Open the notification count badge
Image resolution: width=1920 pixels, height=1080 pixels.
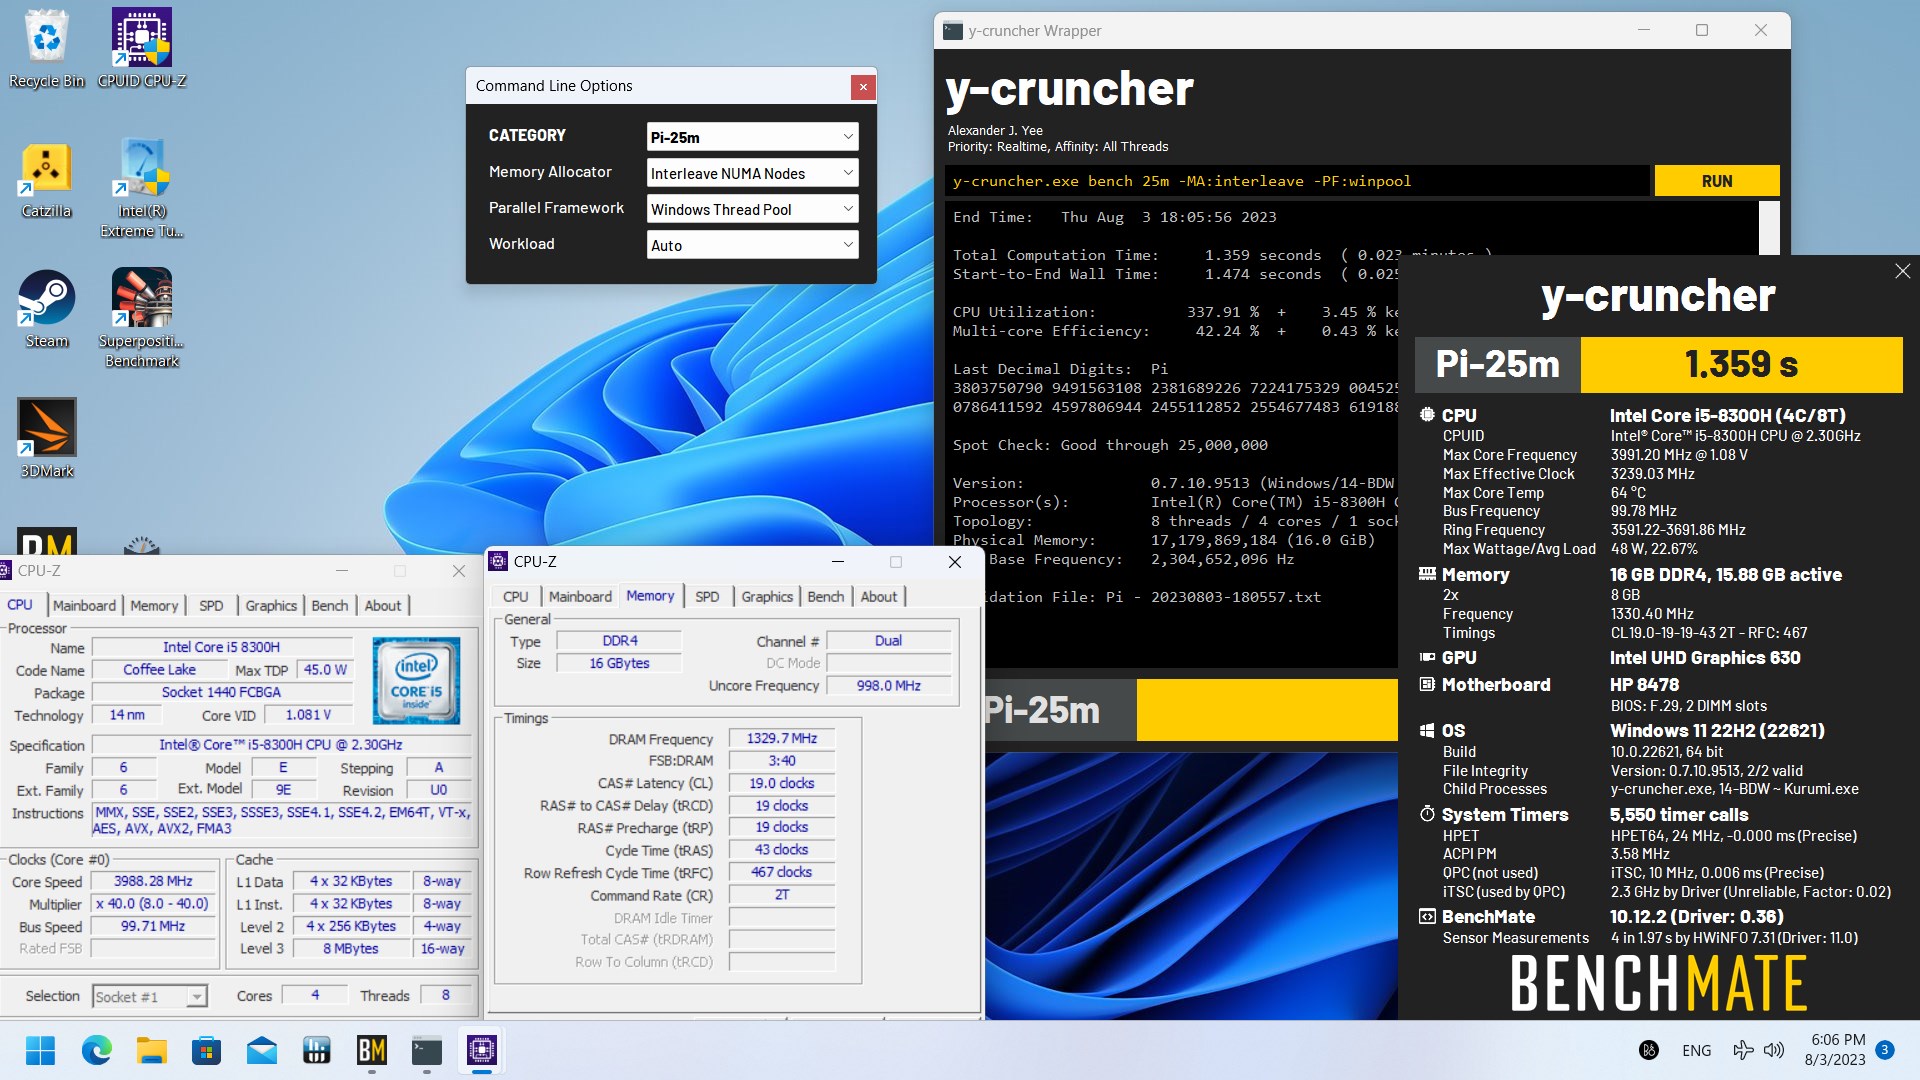1885,1050
